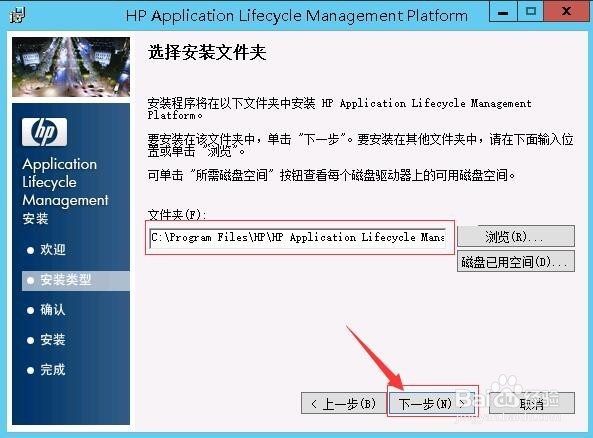593x438 pixels.
Task: Click the 选择安装文件夹 heading
Action: click(x=207, y=52)
